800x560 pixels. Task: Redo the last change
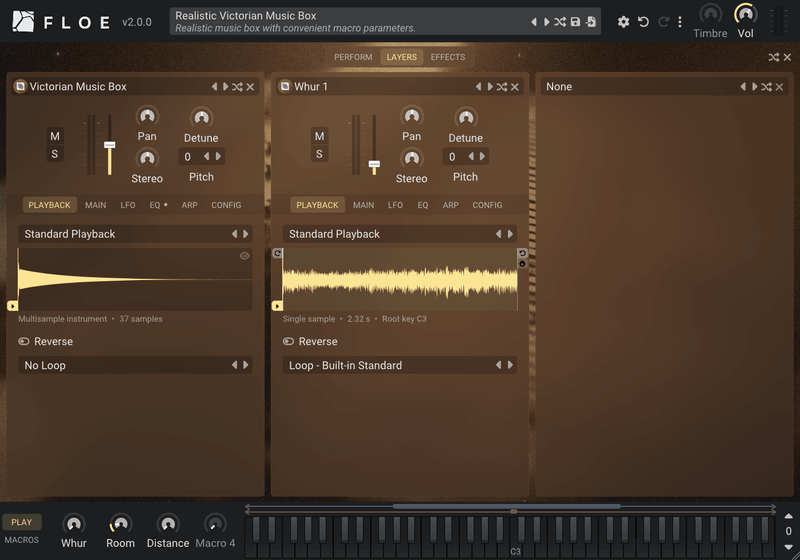pos(663,22)
